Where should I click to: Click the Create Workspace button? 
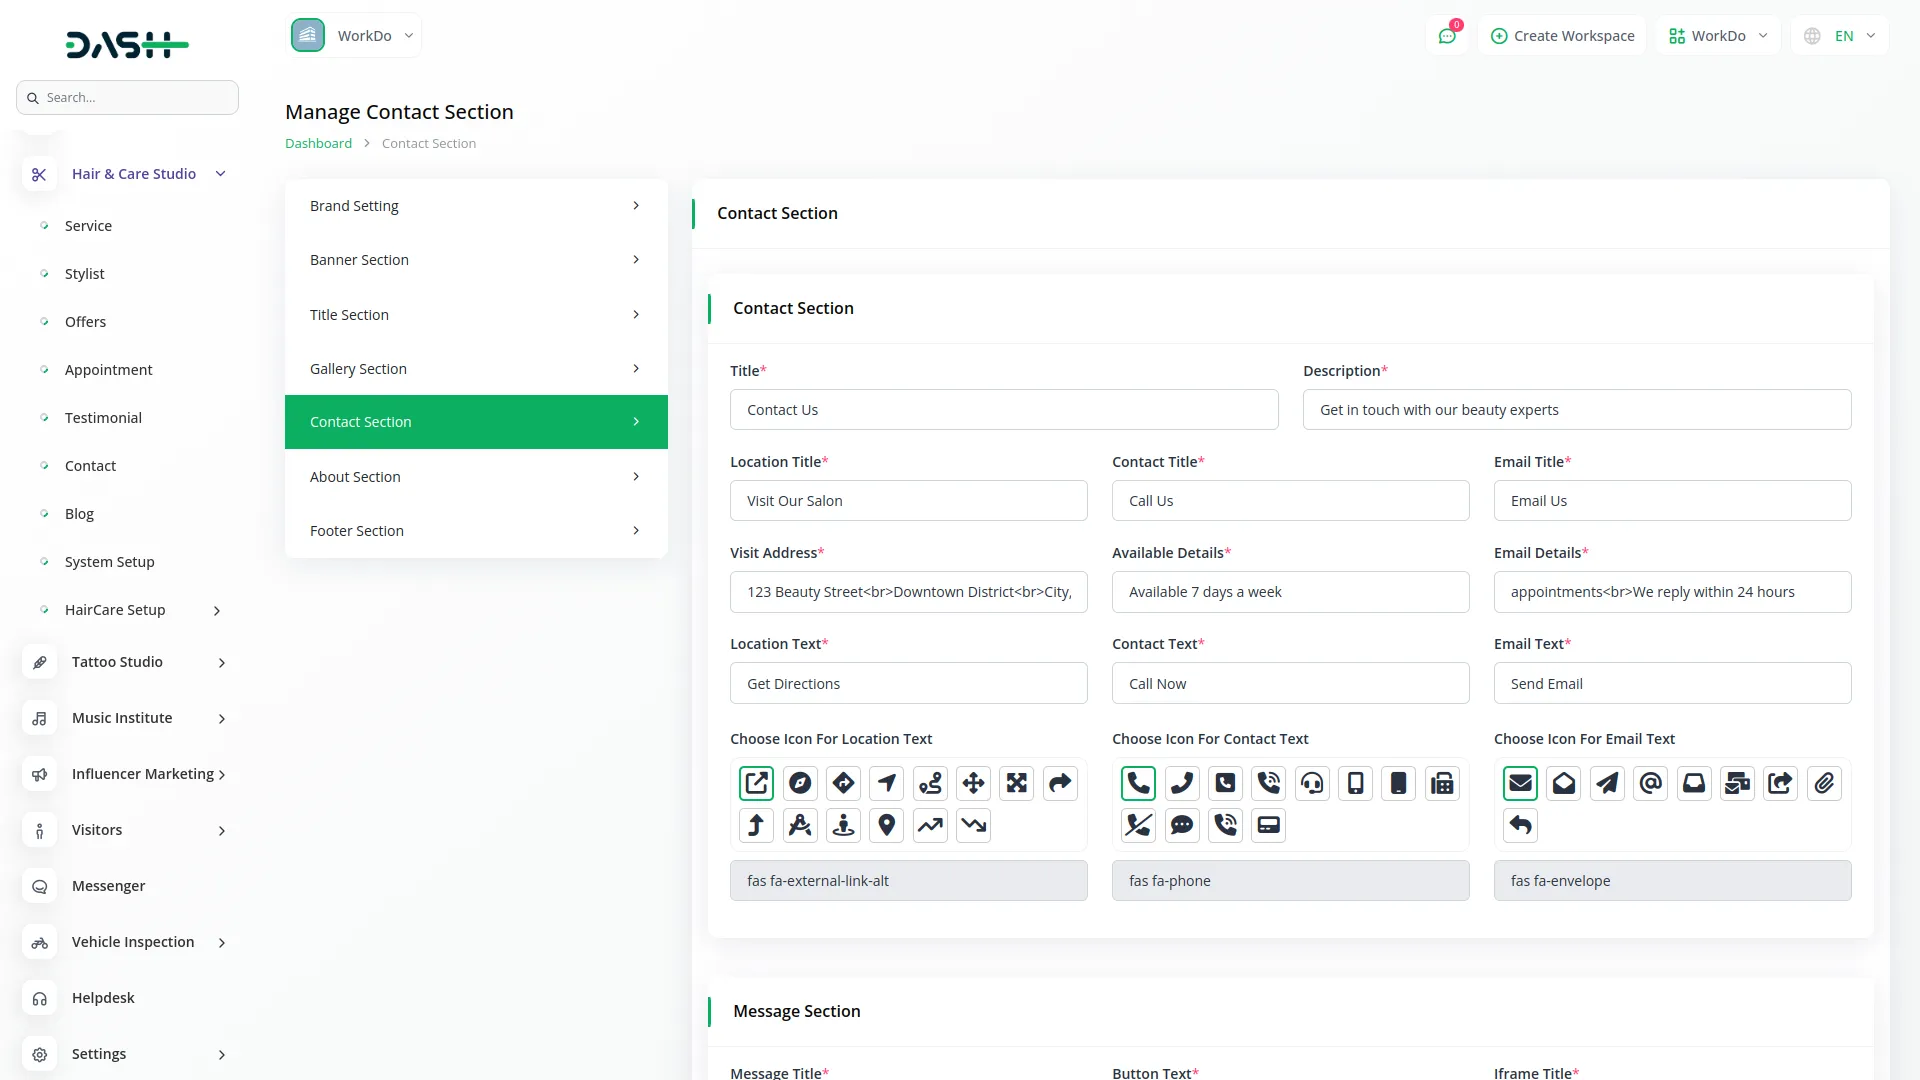[x=1562, y=36]
